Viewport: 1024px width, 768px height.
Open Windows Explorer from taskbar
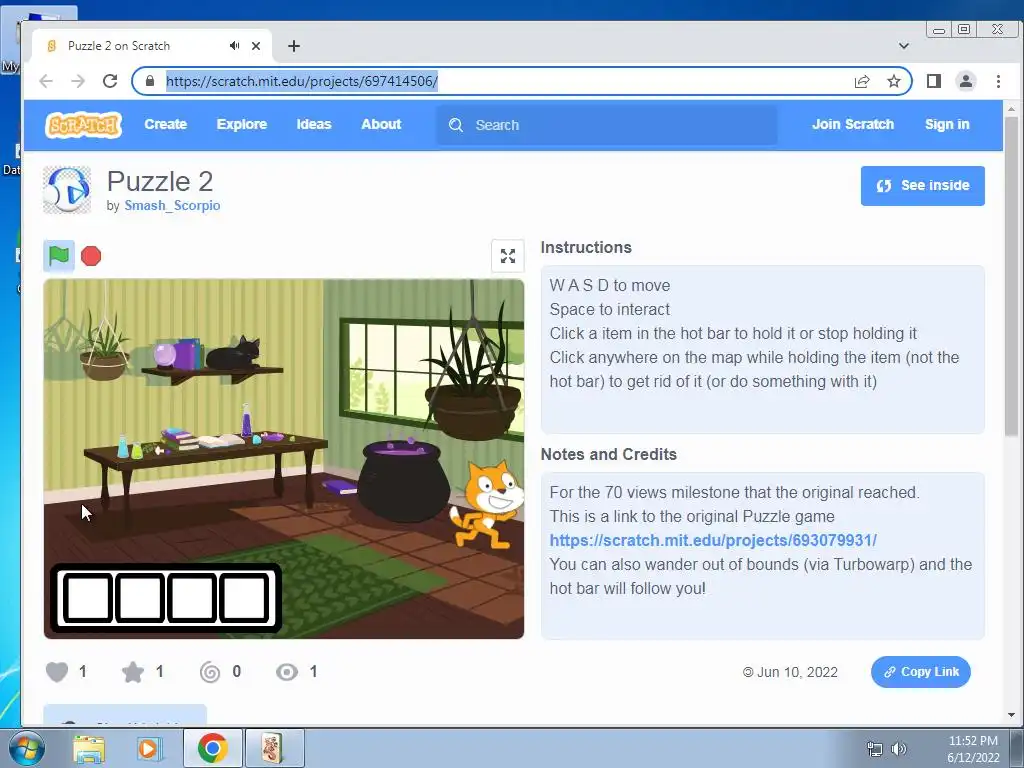click(x=89, y=748)
